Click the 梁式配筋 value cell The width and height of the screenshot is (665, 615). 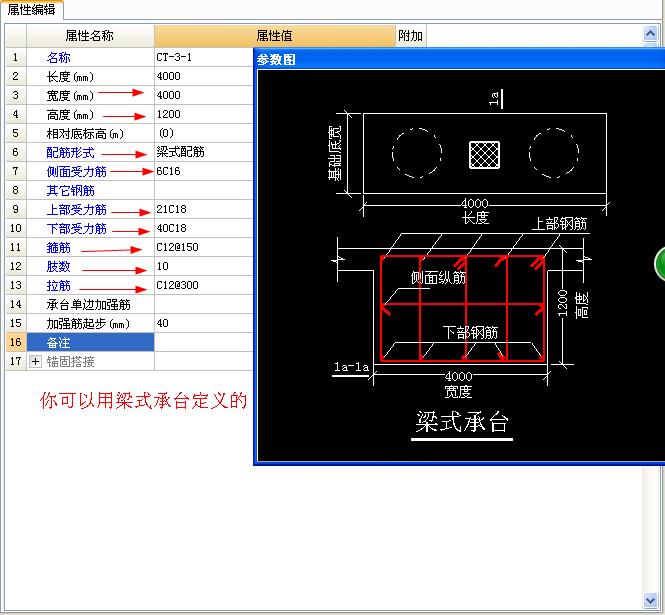point(204,152)
